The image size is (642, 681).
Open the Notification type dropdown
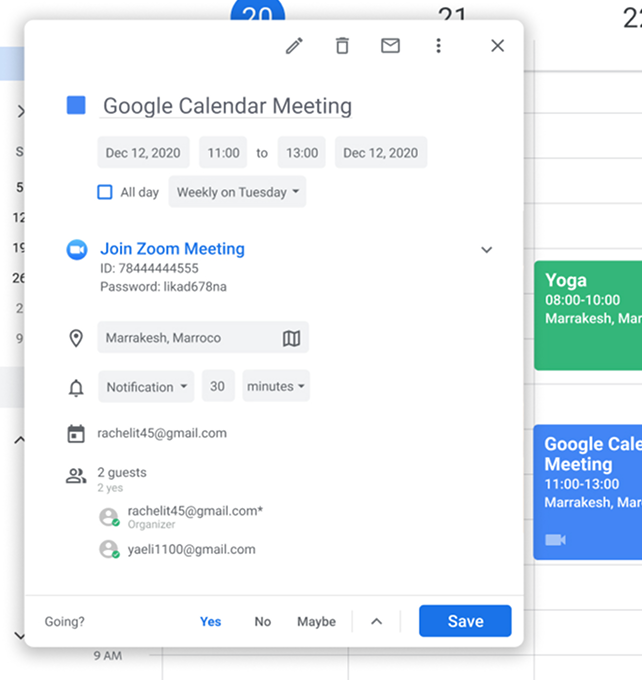point(146,387)
